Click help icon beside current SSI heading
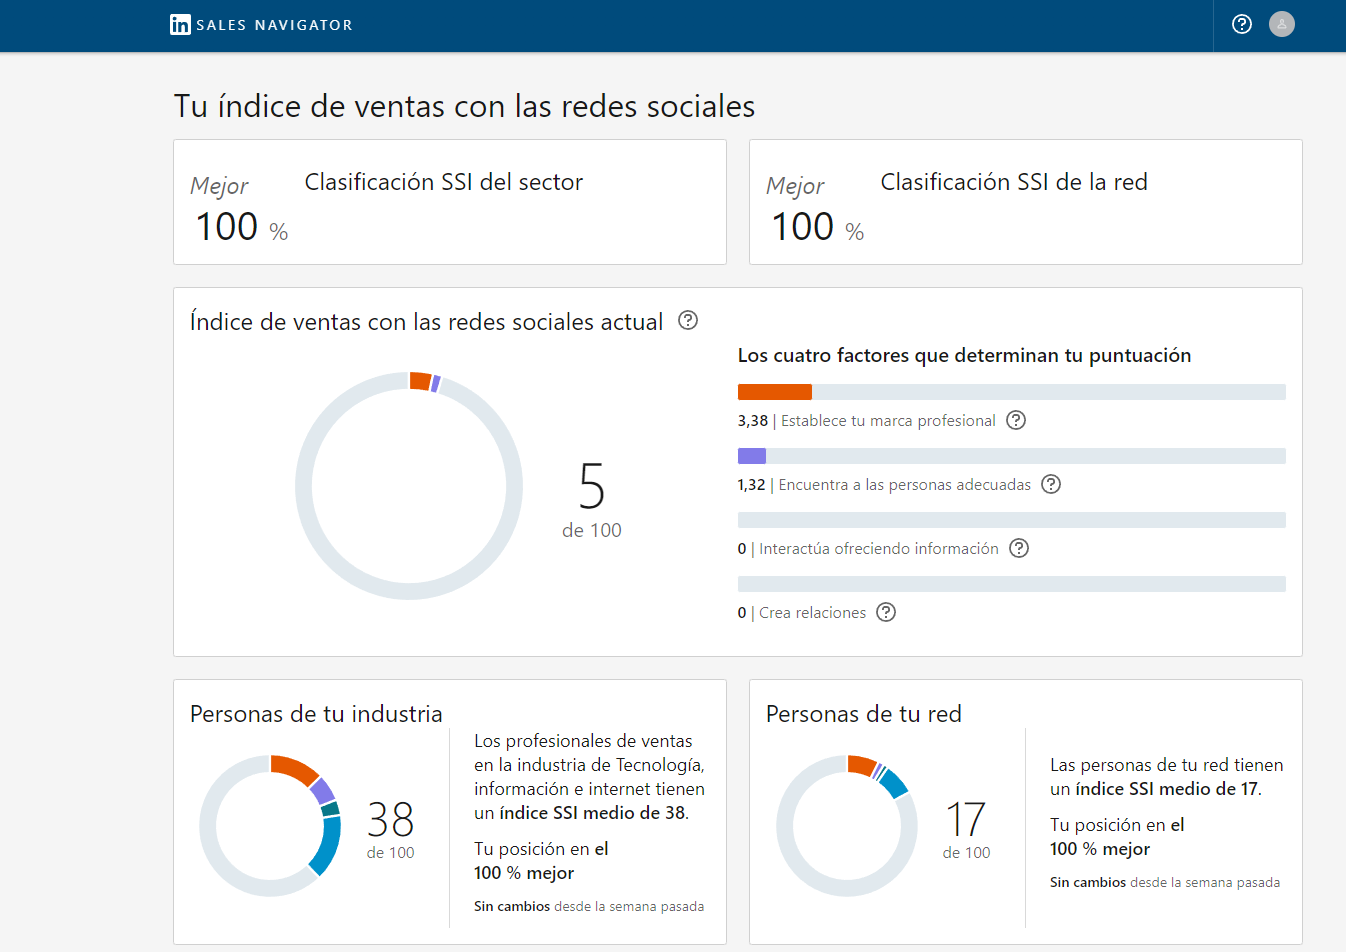Screen dimensions: 1346x952 [x=688, y=320]
